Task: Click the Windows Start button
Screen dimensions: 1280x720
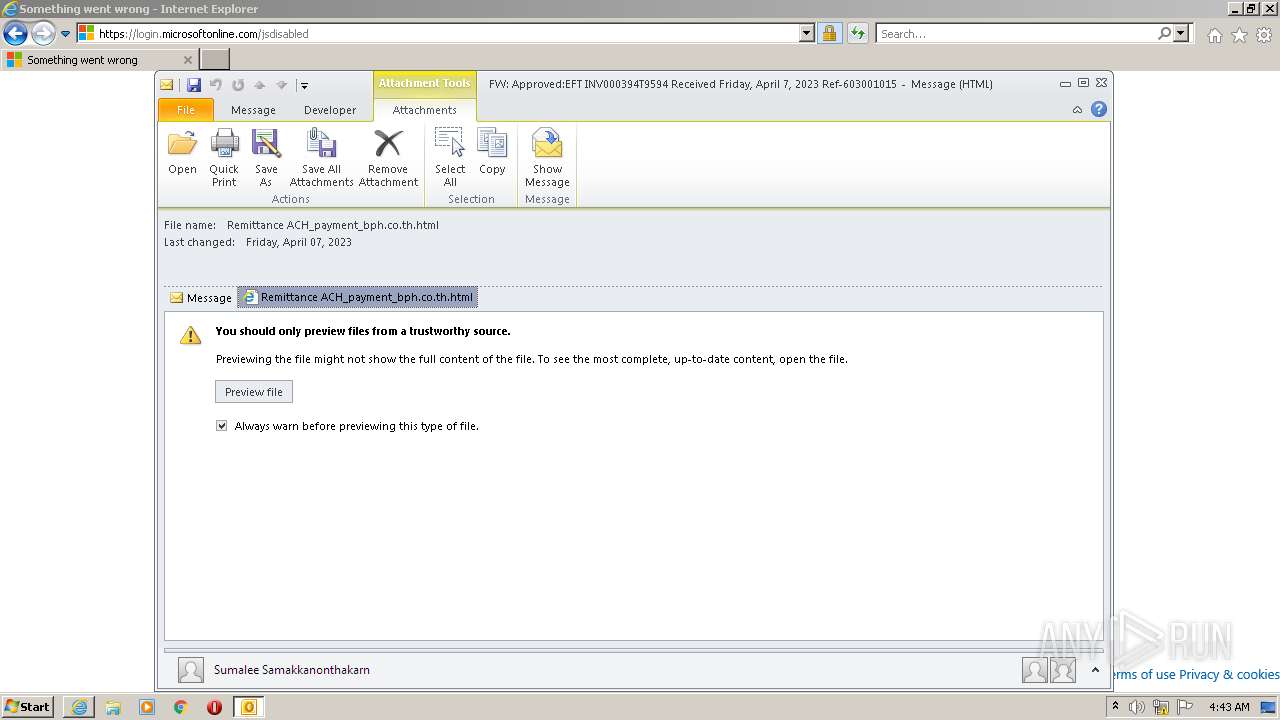Action: pyautogui.click(x=28, y=706)
